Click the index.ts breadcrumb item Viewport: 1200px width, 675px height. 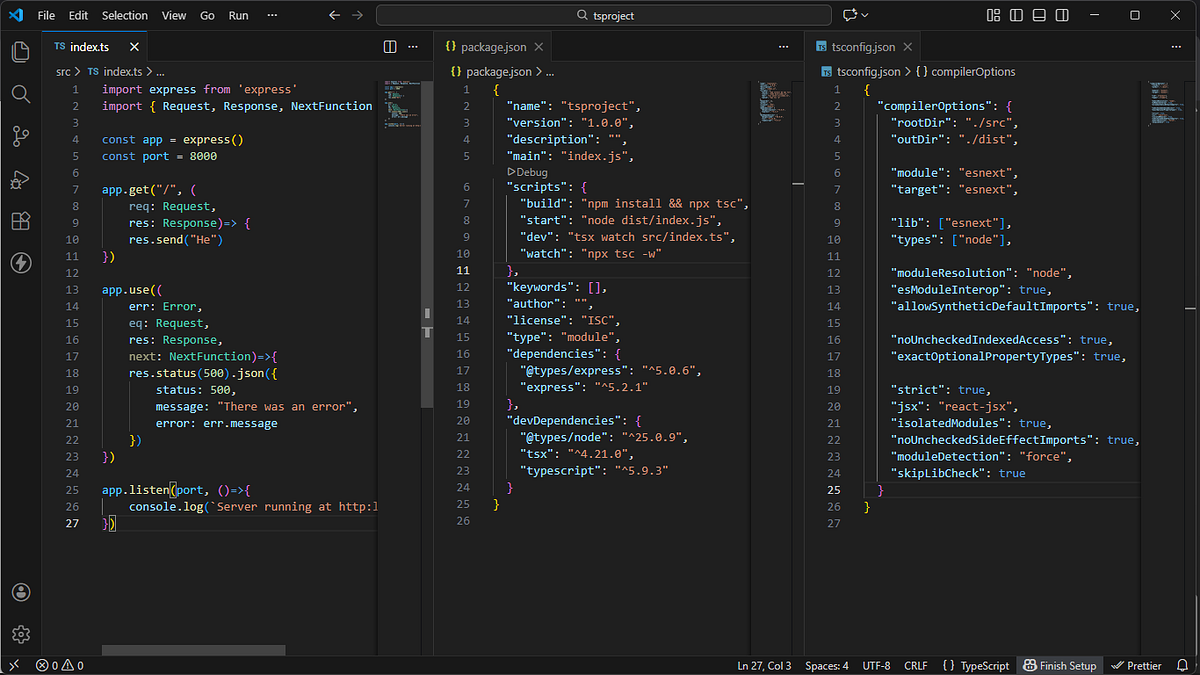point(115,72)
